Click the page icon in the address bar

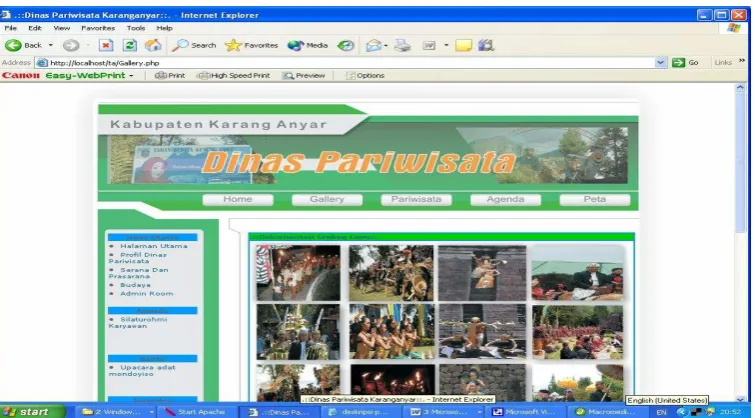(x=42, y=63)
